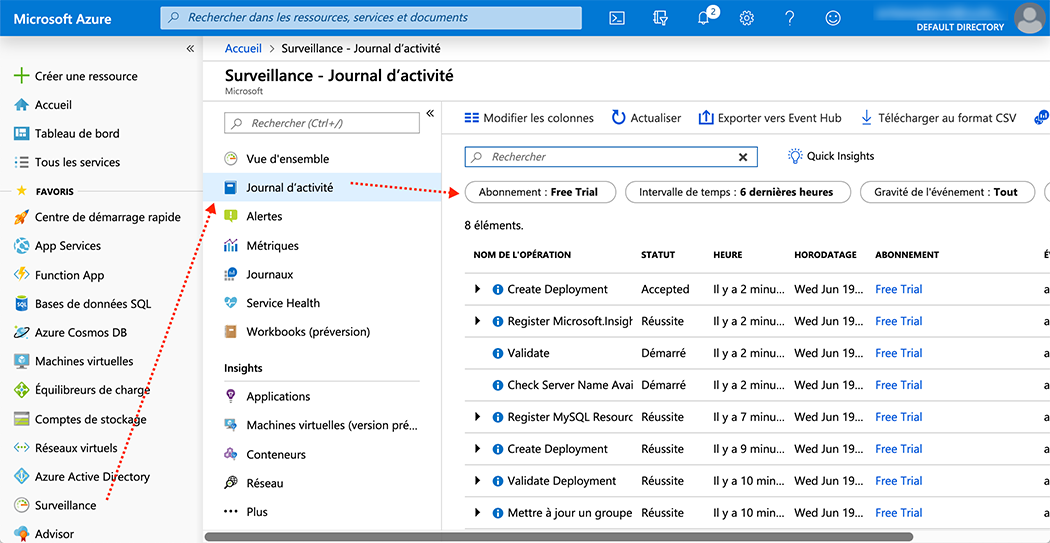Open the notifications bell
1050x543 pixels.
704,17
